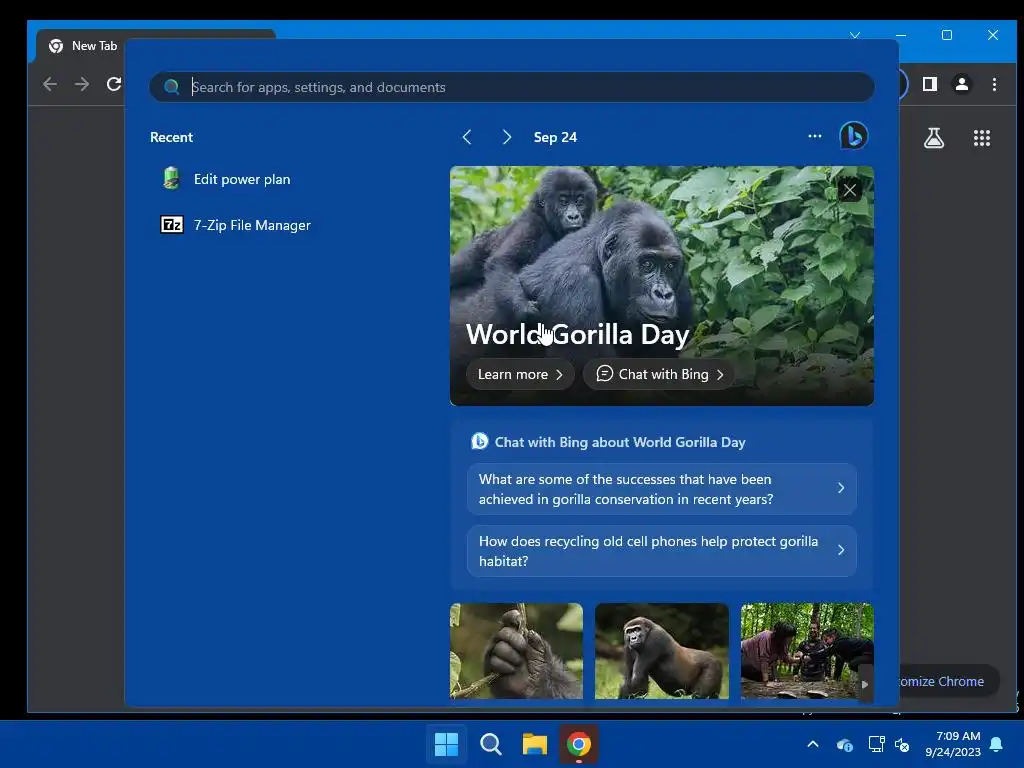
Task: Open File Explorer from taskbar
Action: (x=534, y=744)
